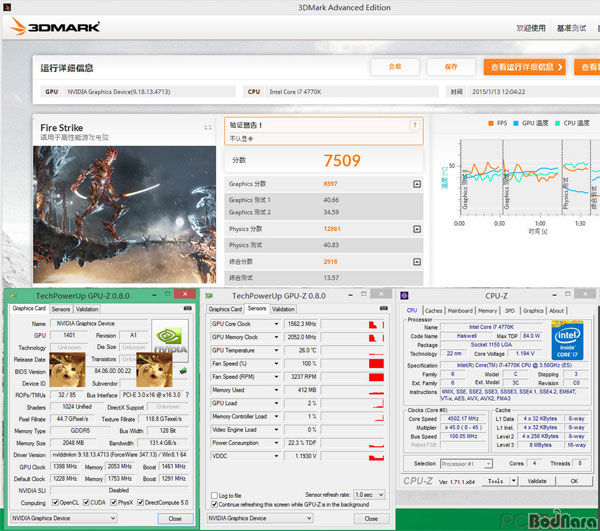Click the orange 查看运行详细信息 button

click(525, 67)
